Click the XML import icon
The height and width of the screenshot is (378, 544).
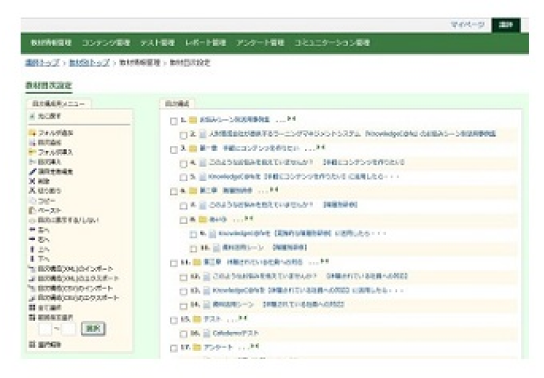coord(32,269)
